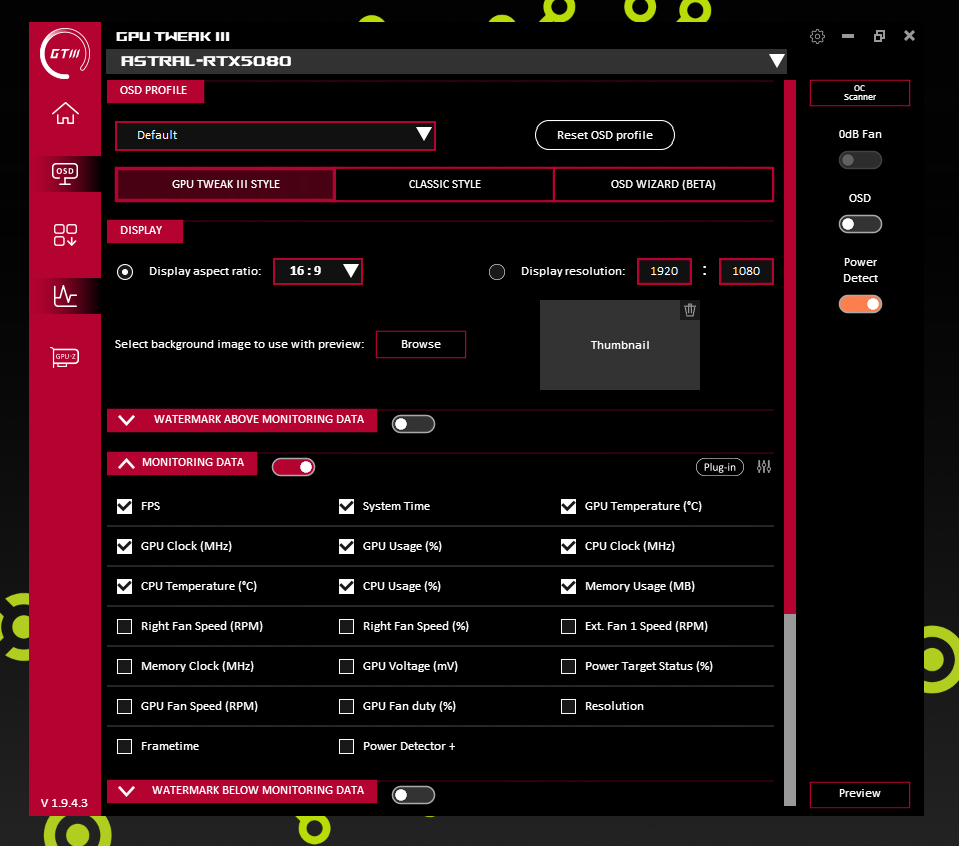Check GPU Fan Speed (RPM) checkbox
Screen dimensions: 959x846
tap(125, 707)
